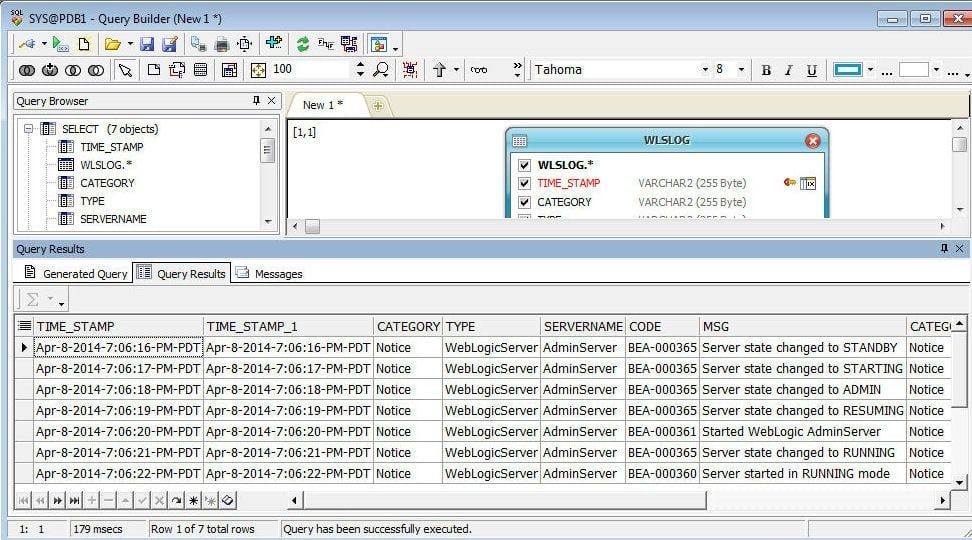Click the fit-to-window zoom icon beside 100
The height and width of the screenshot is (540, 972).
coord(258,70)
